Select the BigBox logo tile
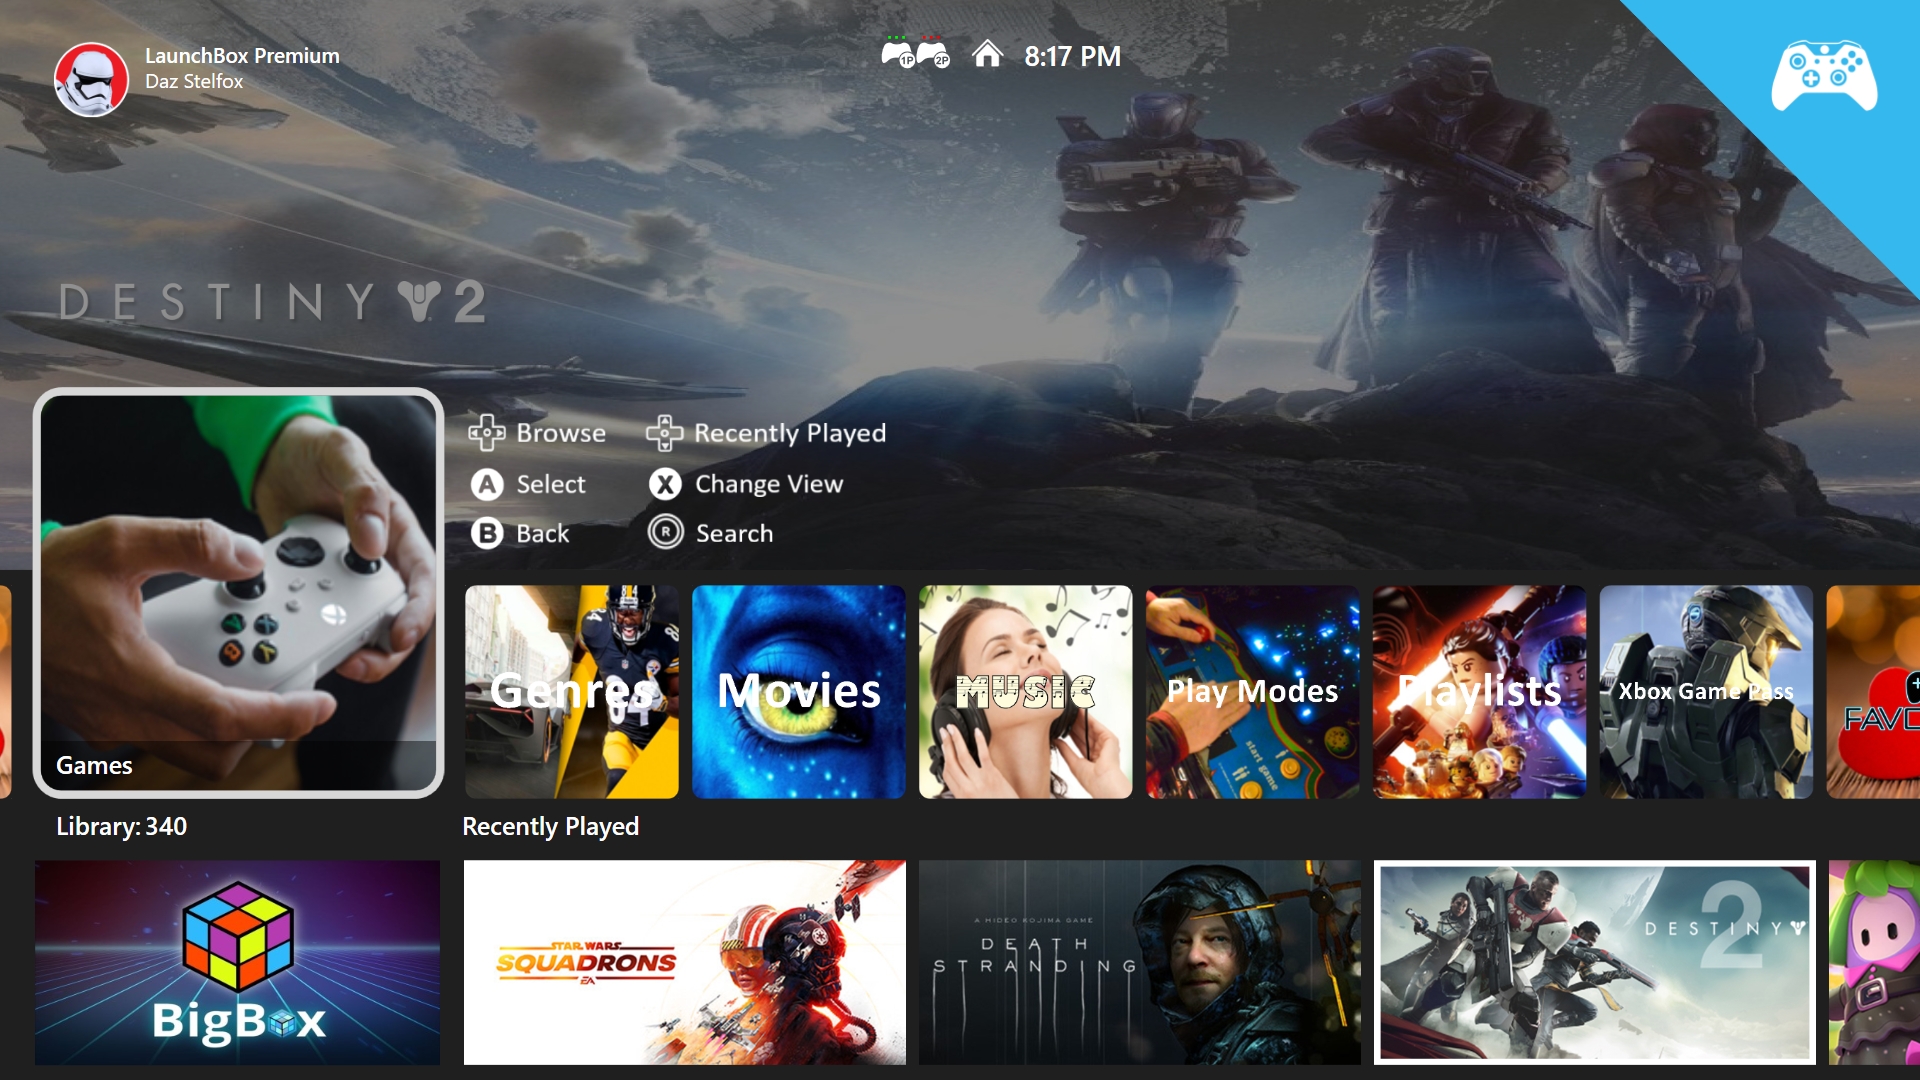This screenshot has width=1920, height=1080. 238,962
